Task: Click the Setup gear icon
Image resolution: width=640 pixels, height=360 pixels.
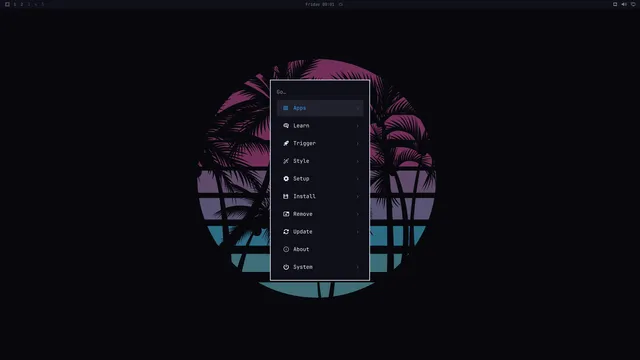Action: click(x=286, y=179)
